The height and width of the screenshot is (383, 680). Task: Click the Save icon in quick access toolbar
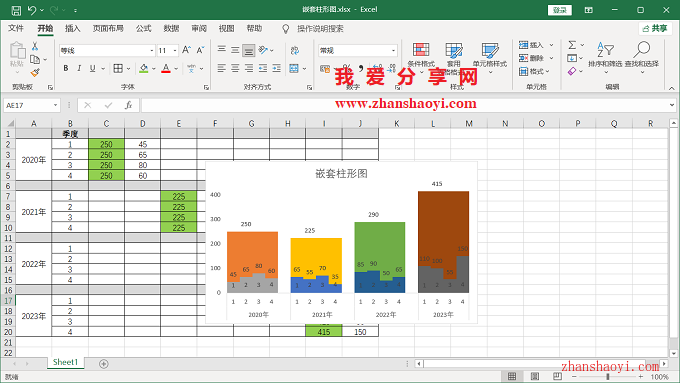[x=16, y=10]
